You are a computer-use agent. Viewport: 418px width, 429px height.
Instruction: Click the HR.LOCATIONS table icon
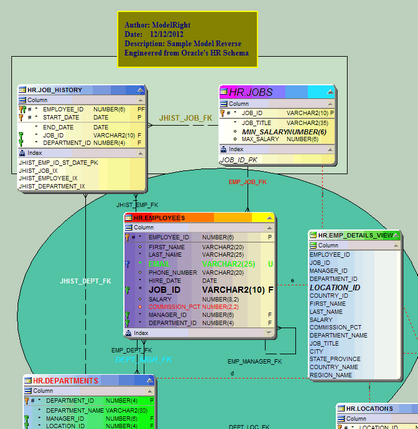(x=341, y=408)
